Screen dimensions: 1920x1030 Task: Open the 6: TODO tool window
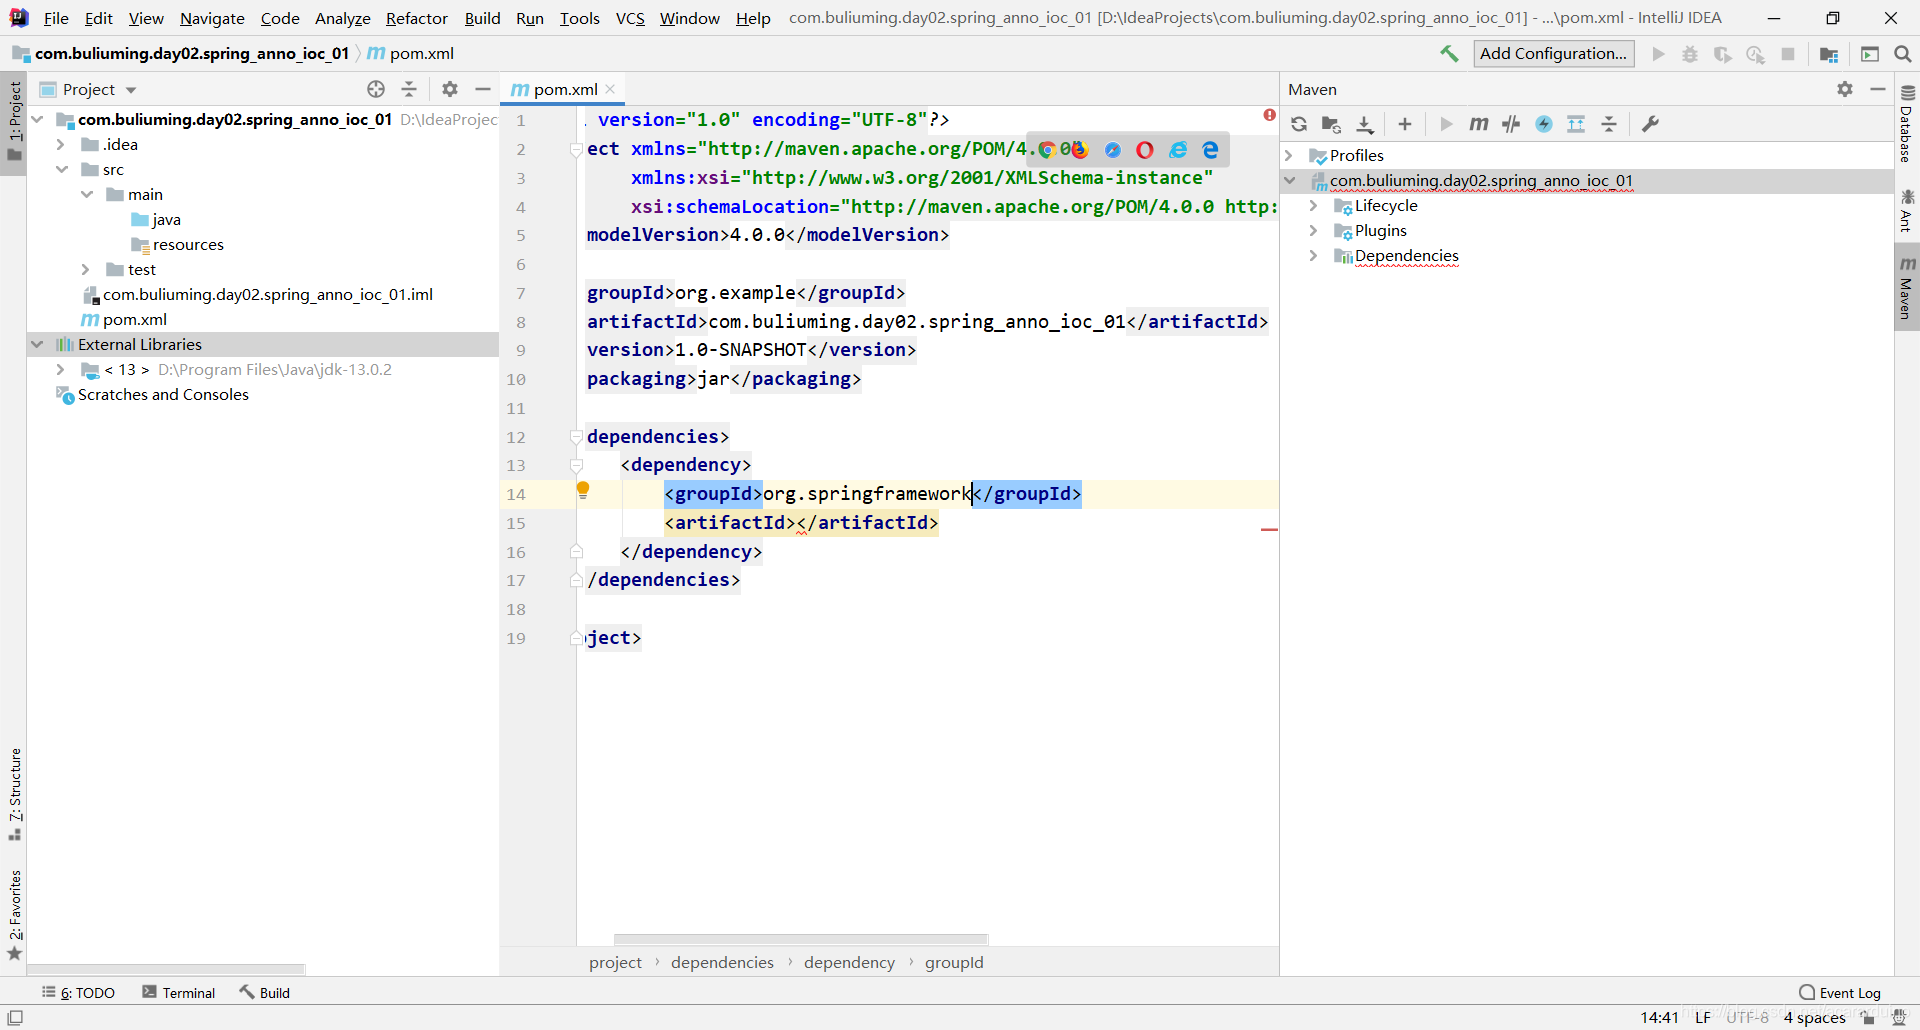coord(79,993)
